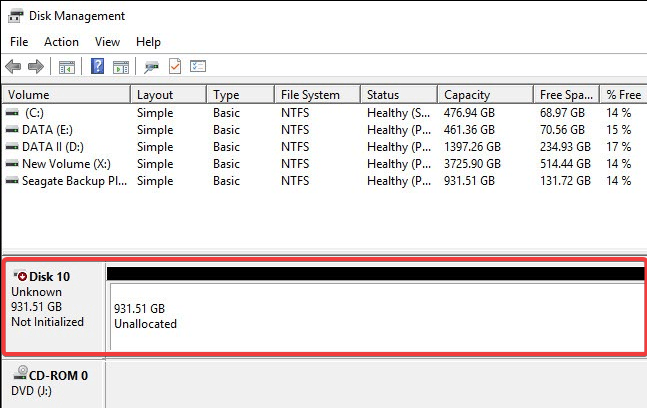The image size is (647, 408).
Task: Open the Action menu
Action: pyautogui.click(x=61, y=42)
